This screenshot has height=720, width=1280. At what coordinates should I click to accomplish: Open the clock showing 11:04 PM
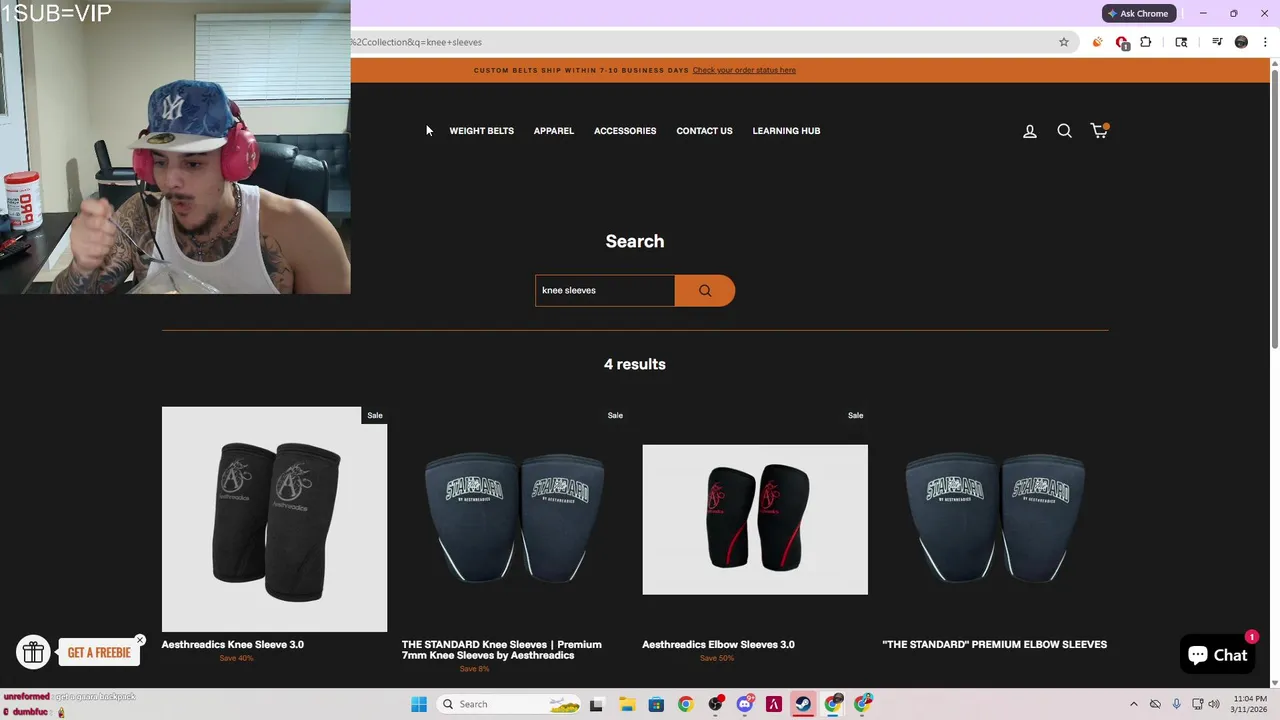[x=1250, y=704]
